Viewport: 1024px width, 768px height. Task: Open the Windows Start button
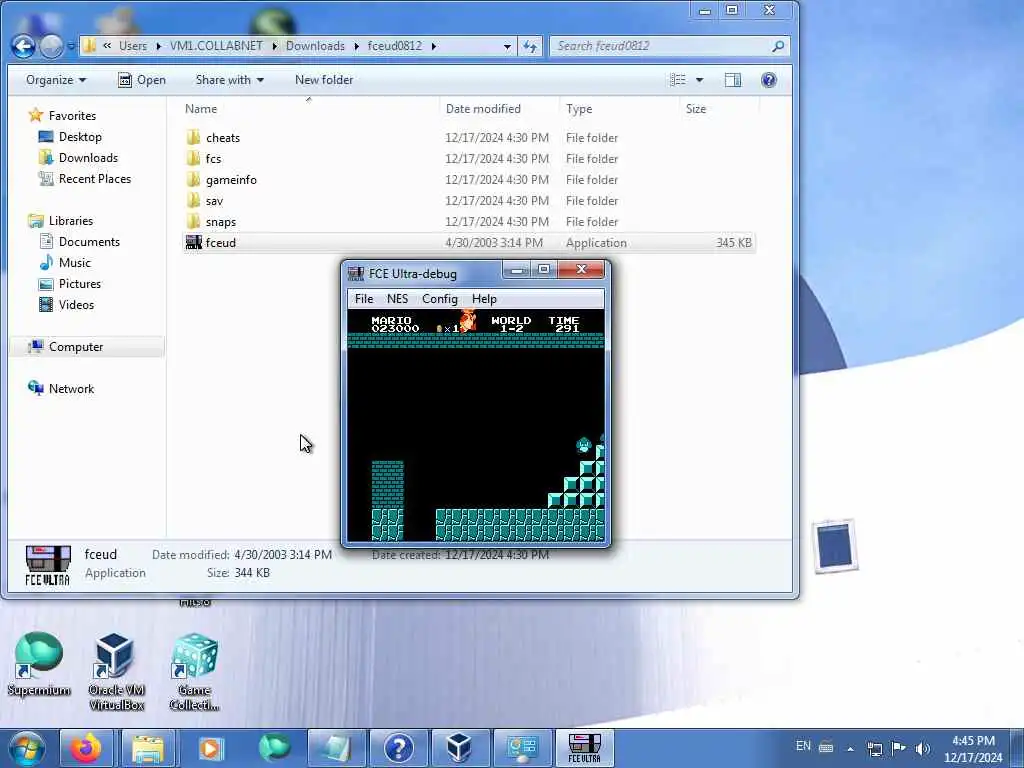point(27,748)
